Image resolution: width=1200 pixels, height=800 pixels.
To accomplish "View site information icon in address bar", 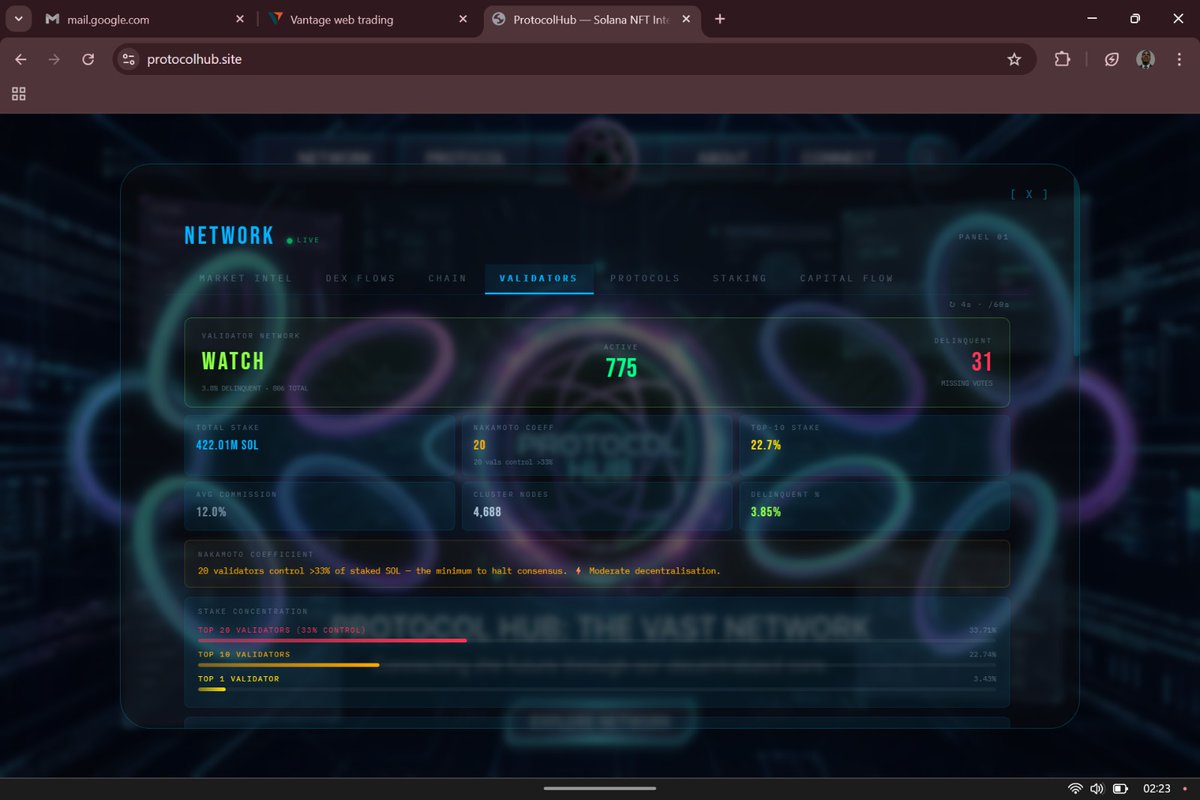I will 128,59.
